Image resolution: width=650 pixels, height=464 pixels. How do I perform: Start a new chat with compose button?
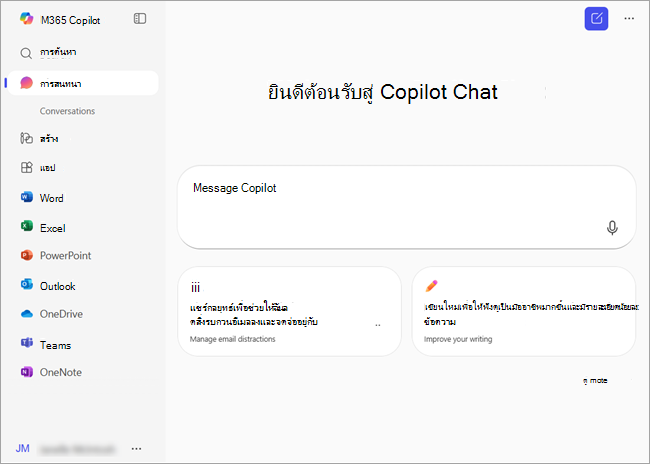click(596, 19)
